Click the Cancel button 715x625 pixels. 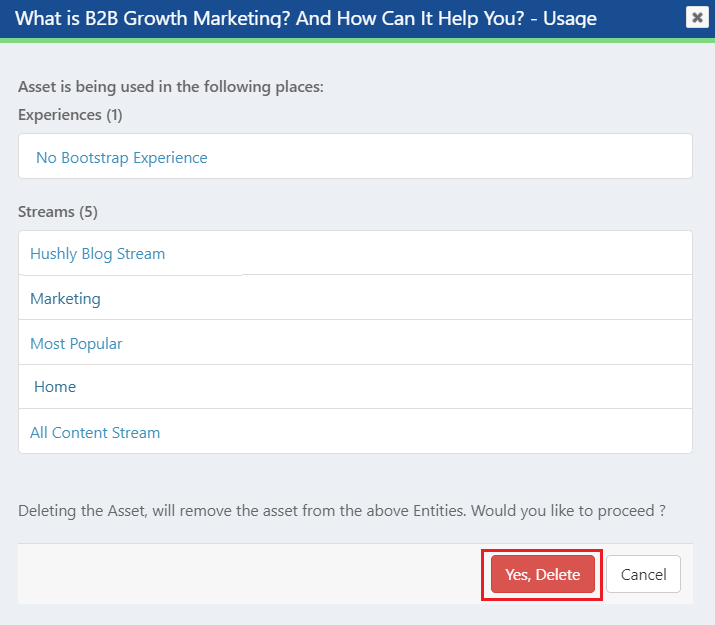pos(643,574)
